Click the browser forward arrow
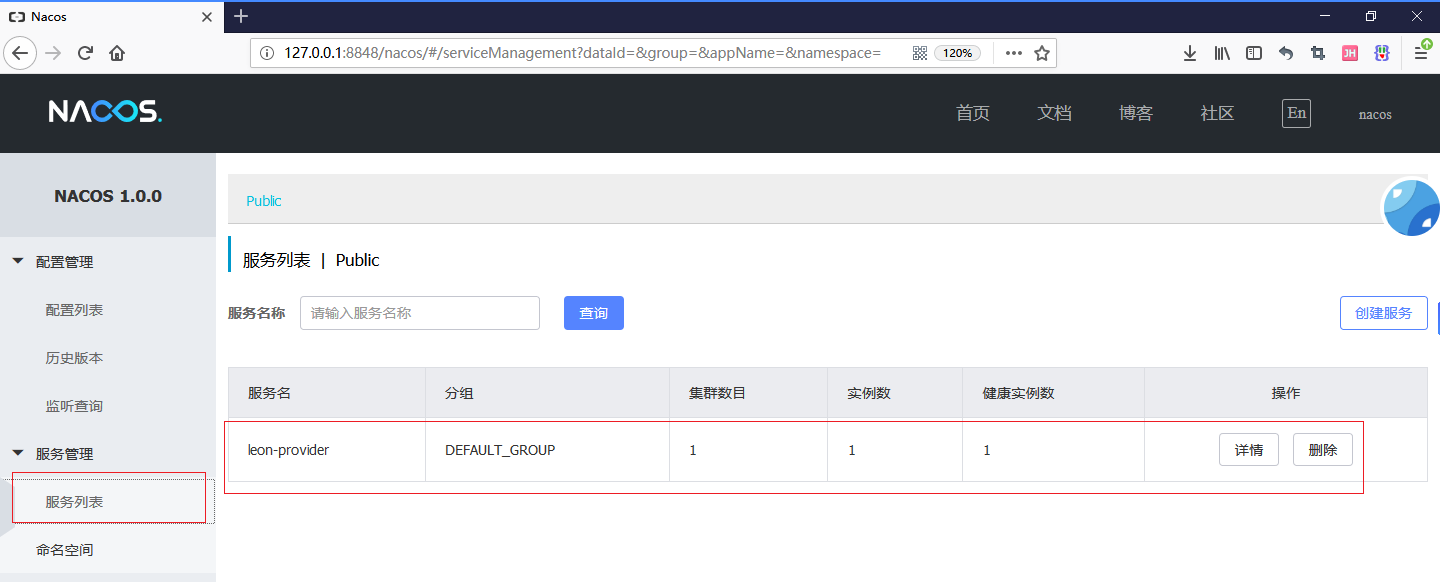The height and width of the screenshot is (582, 1440). click(x=54, y=53)
